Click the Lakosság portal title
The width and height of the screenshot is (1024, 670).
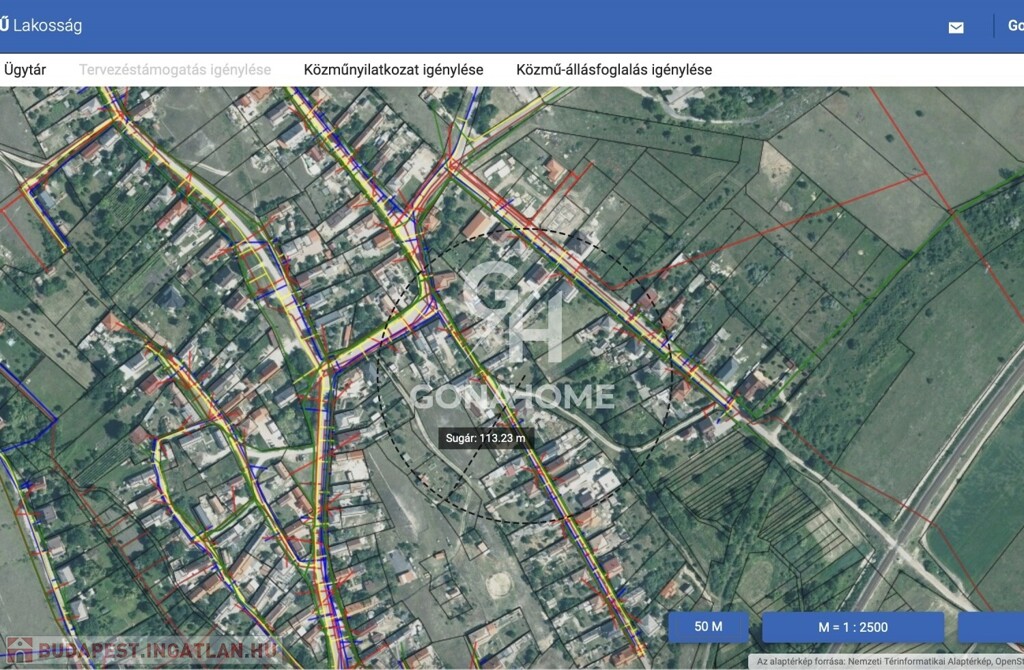point(47,25)
